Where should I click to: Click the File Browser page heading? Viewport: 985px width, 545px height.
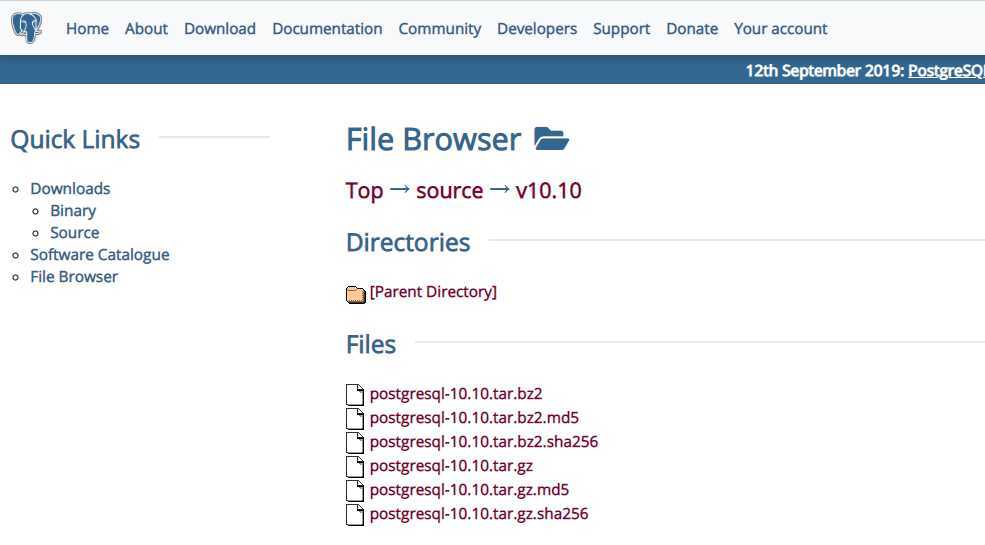tap(433, 139)
